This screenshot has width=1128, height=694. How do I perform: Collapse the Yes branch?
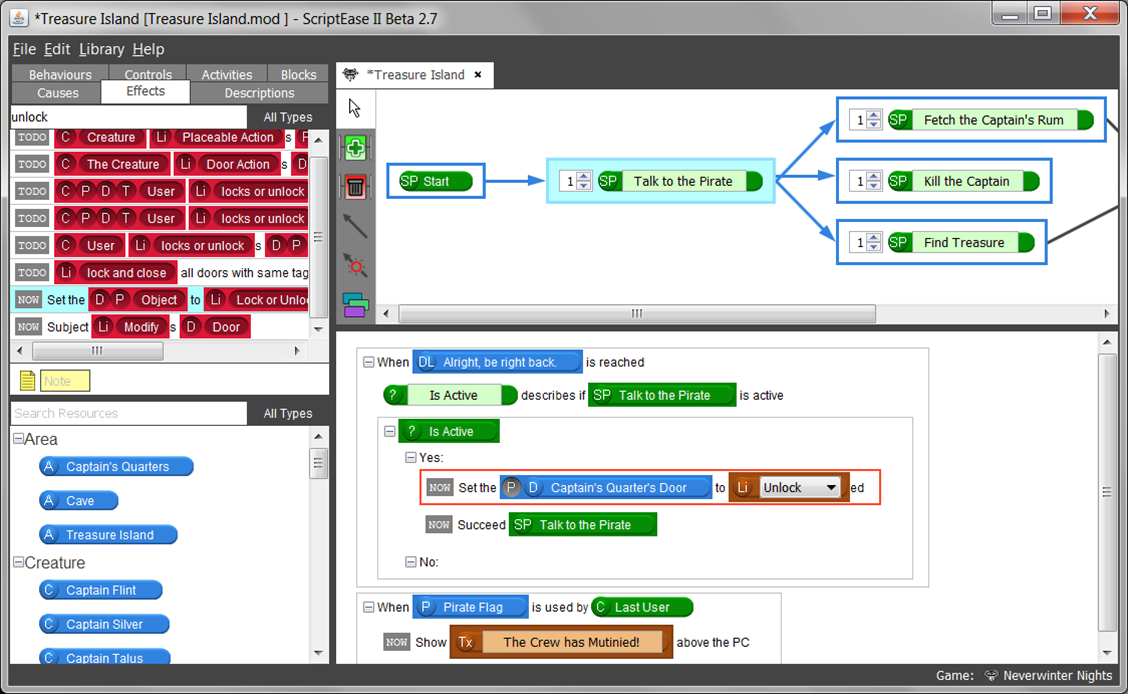click(410, 457)
